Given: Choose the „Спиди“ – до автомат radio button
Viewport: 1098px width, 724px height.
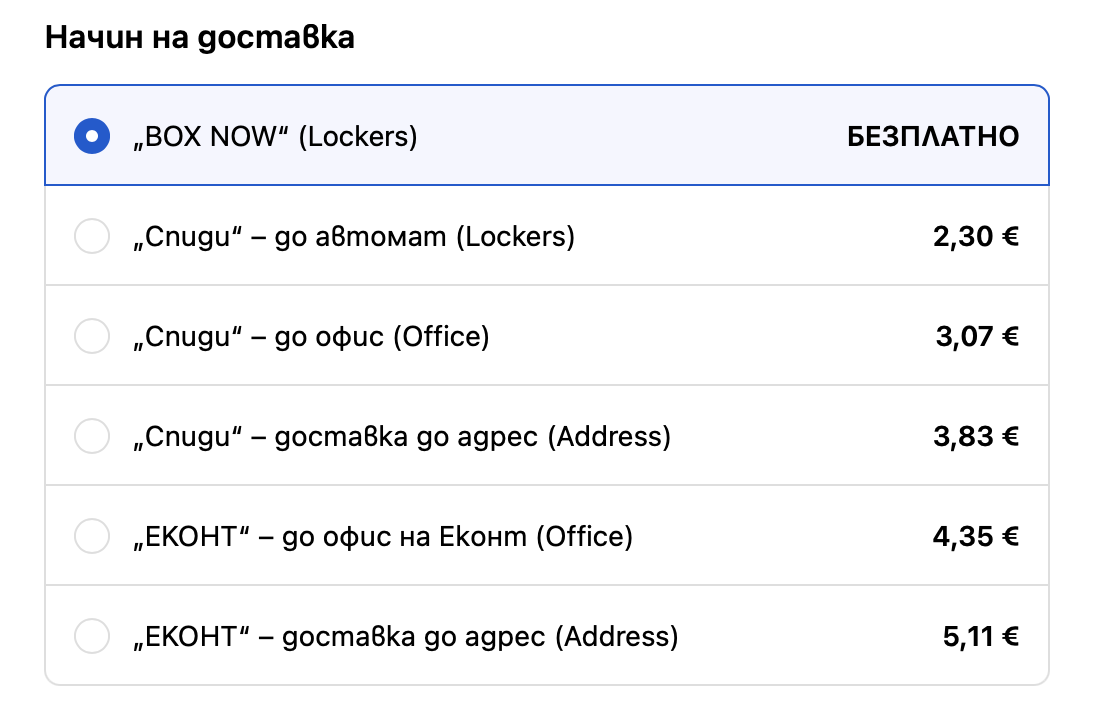Looking at the screenshot, I should 92,237.
